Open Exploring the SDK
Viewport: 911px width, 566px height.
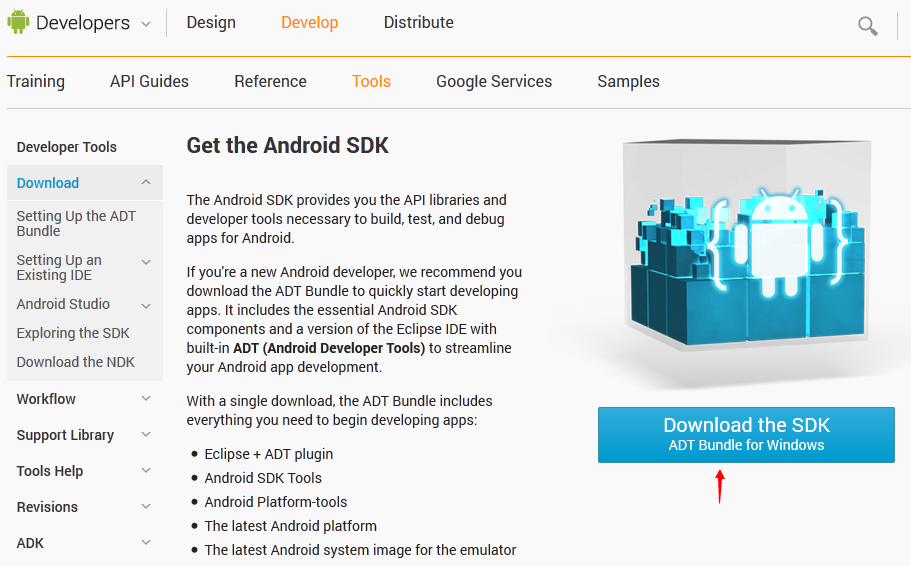(73, 333)
